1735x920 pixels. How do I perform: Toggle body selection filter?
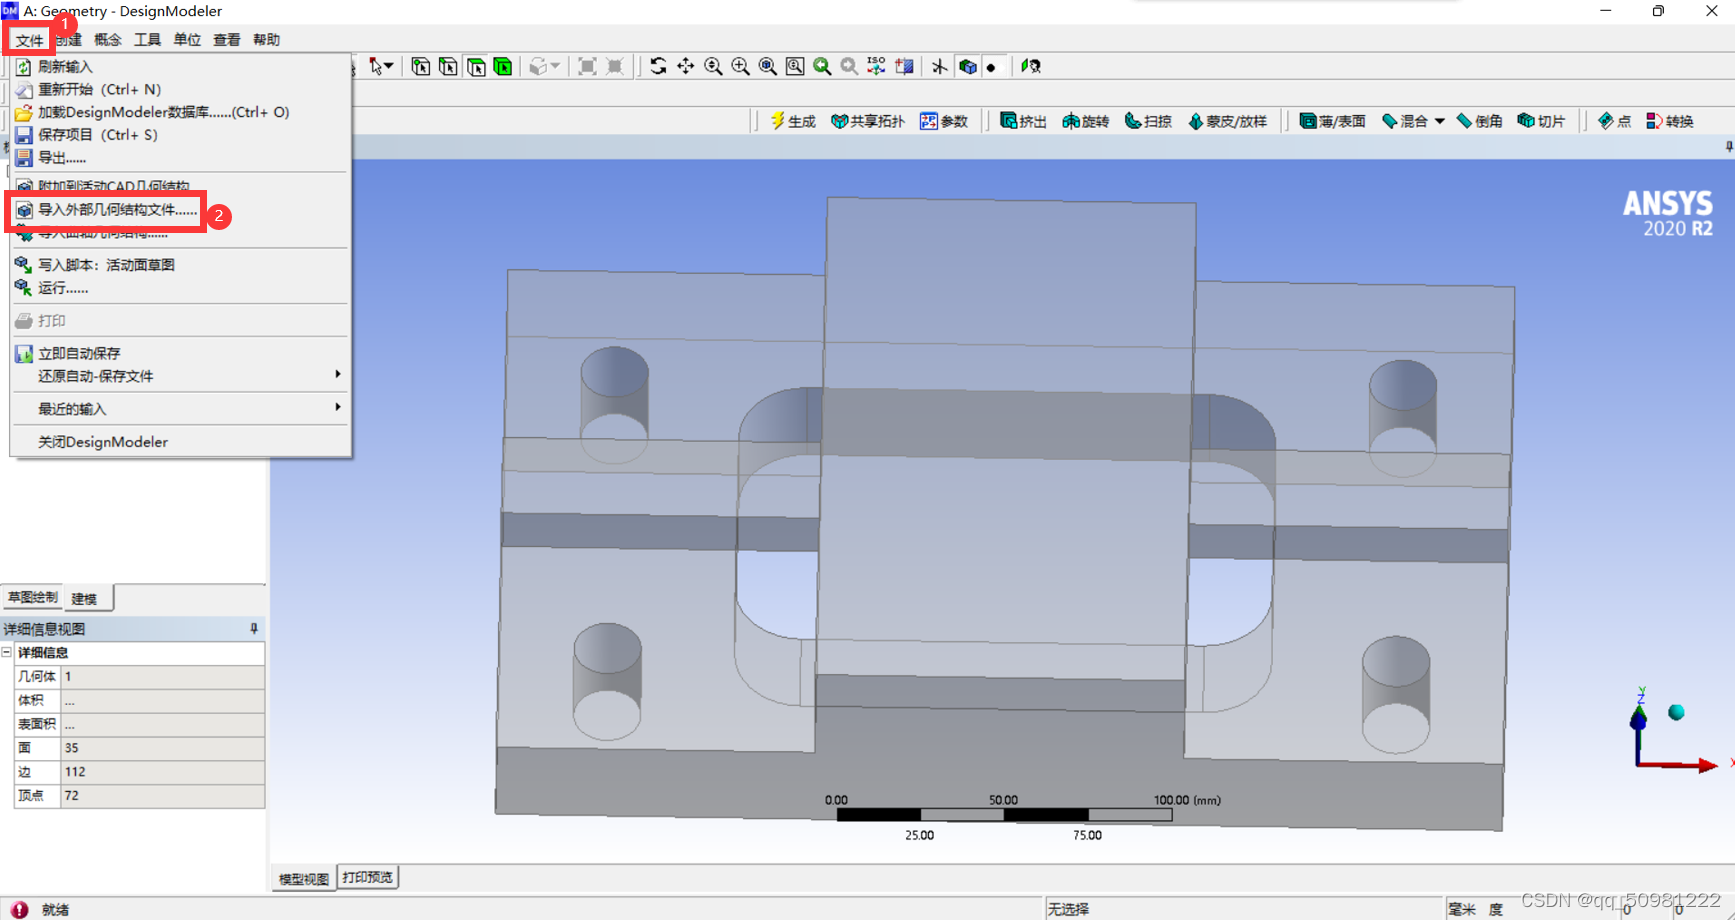(503, 66)
